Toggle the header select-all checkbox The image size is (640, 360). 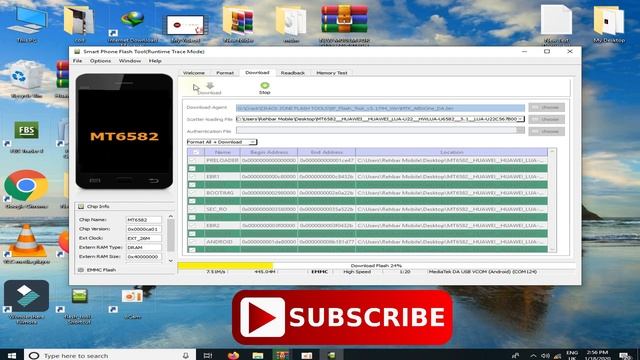(x=196, y=152)
